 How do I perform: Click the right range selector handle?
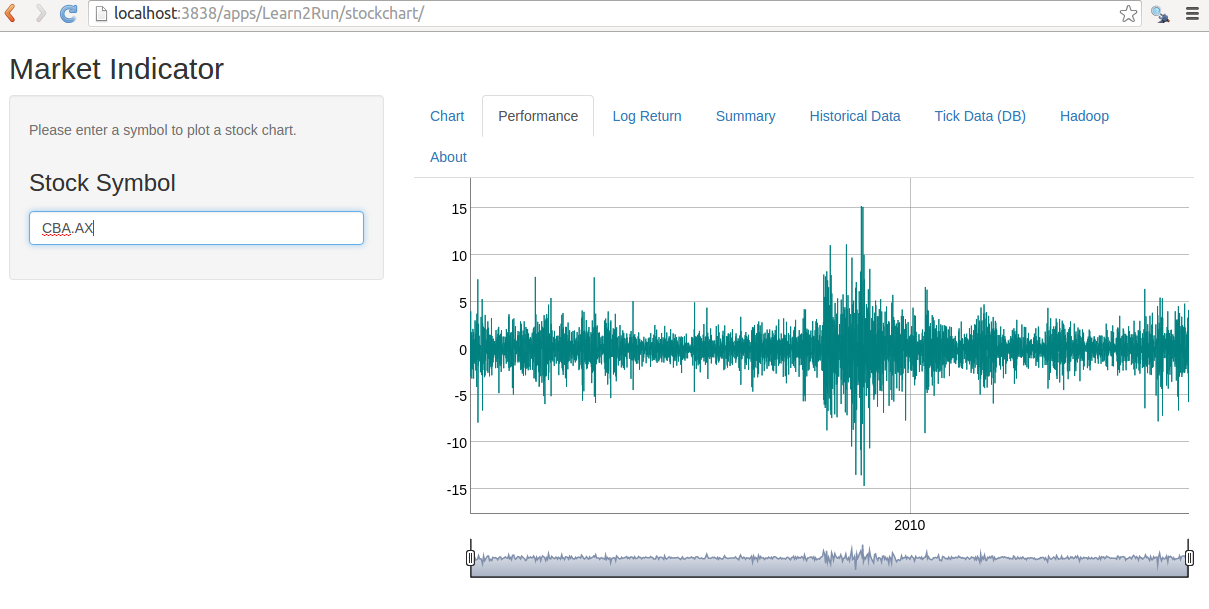pos(1189,558)
